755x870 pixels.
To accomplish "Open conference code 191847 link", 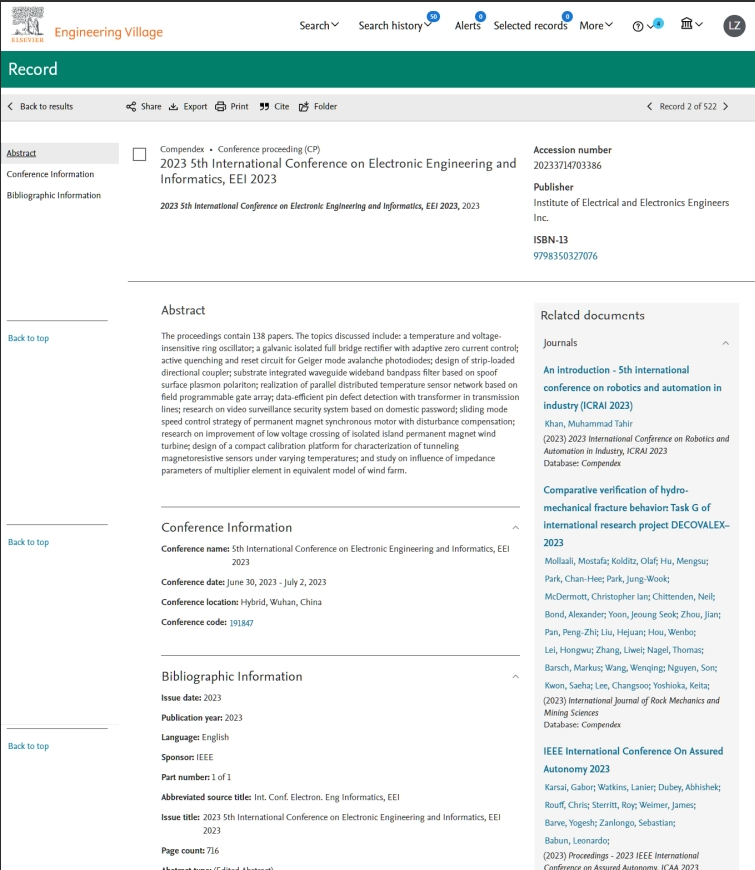I will [x=241, y=623].
